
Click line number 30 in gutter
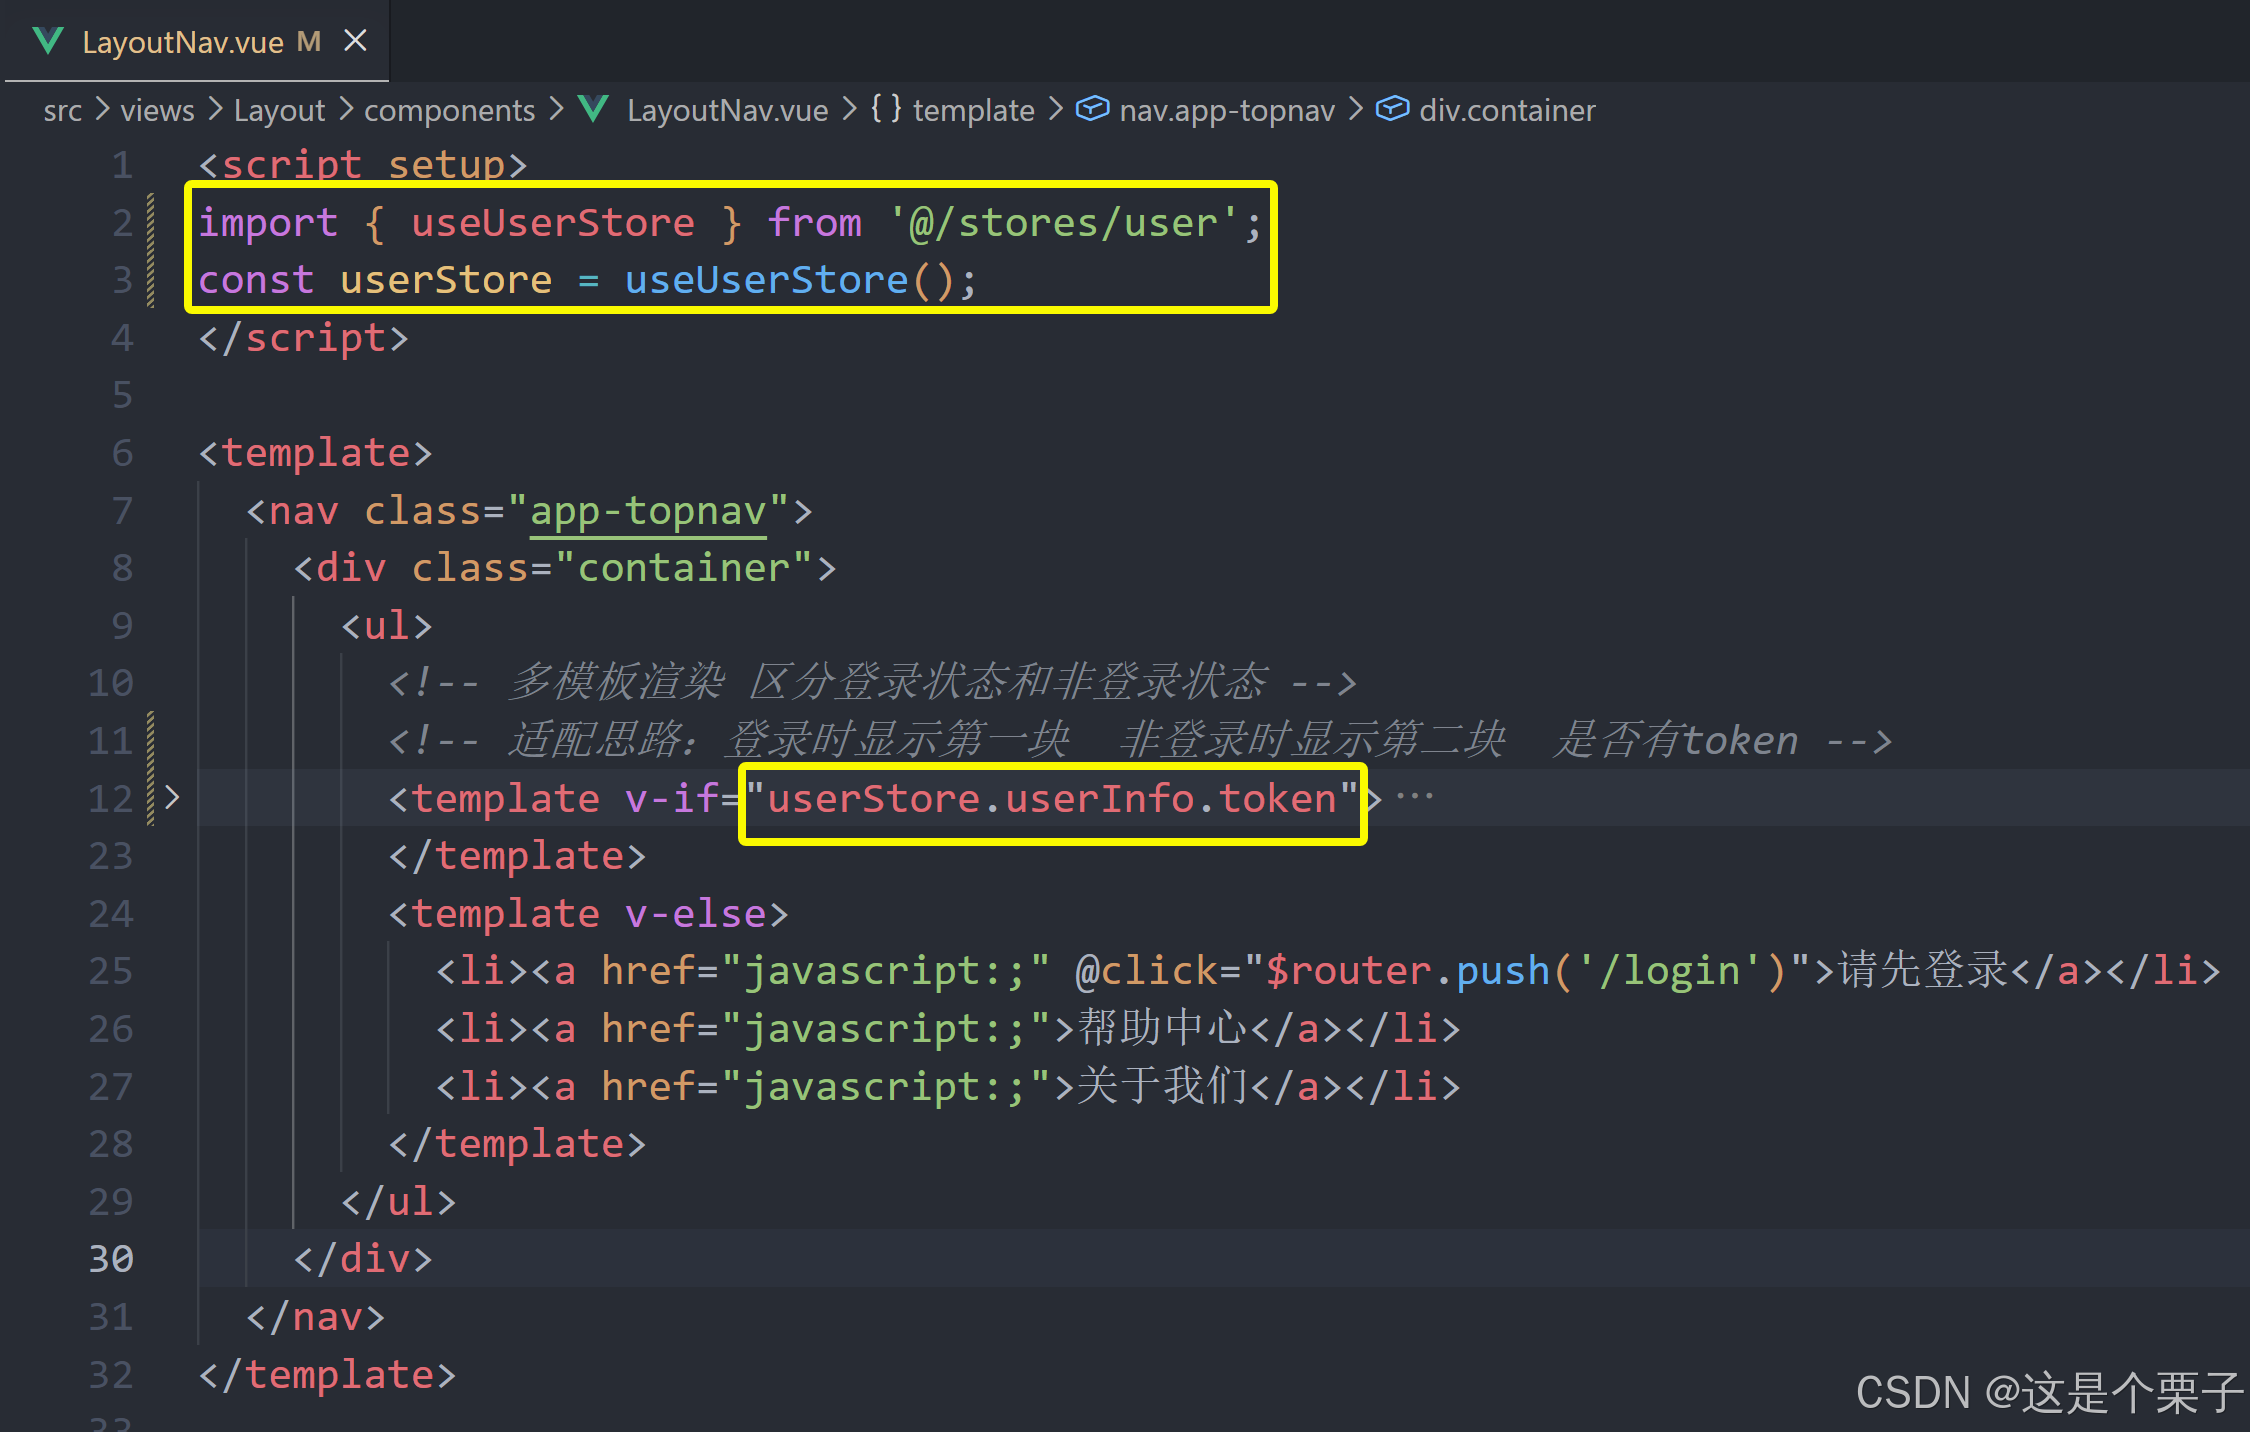point(110,1258)
